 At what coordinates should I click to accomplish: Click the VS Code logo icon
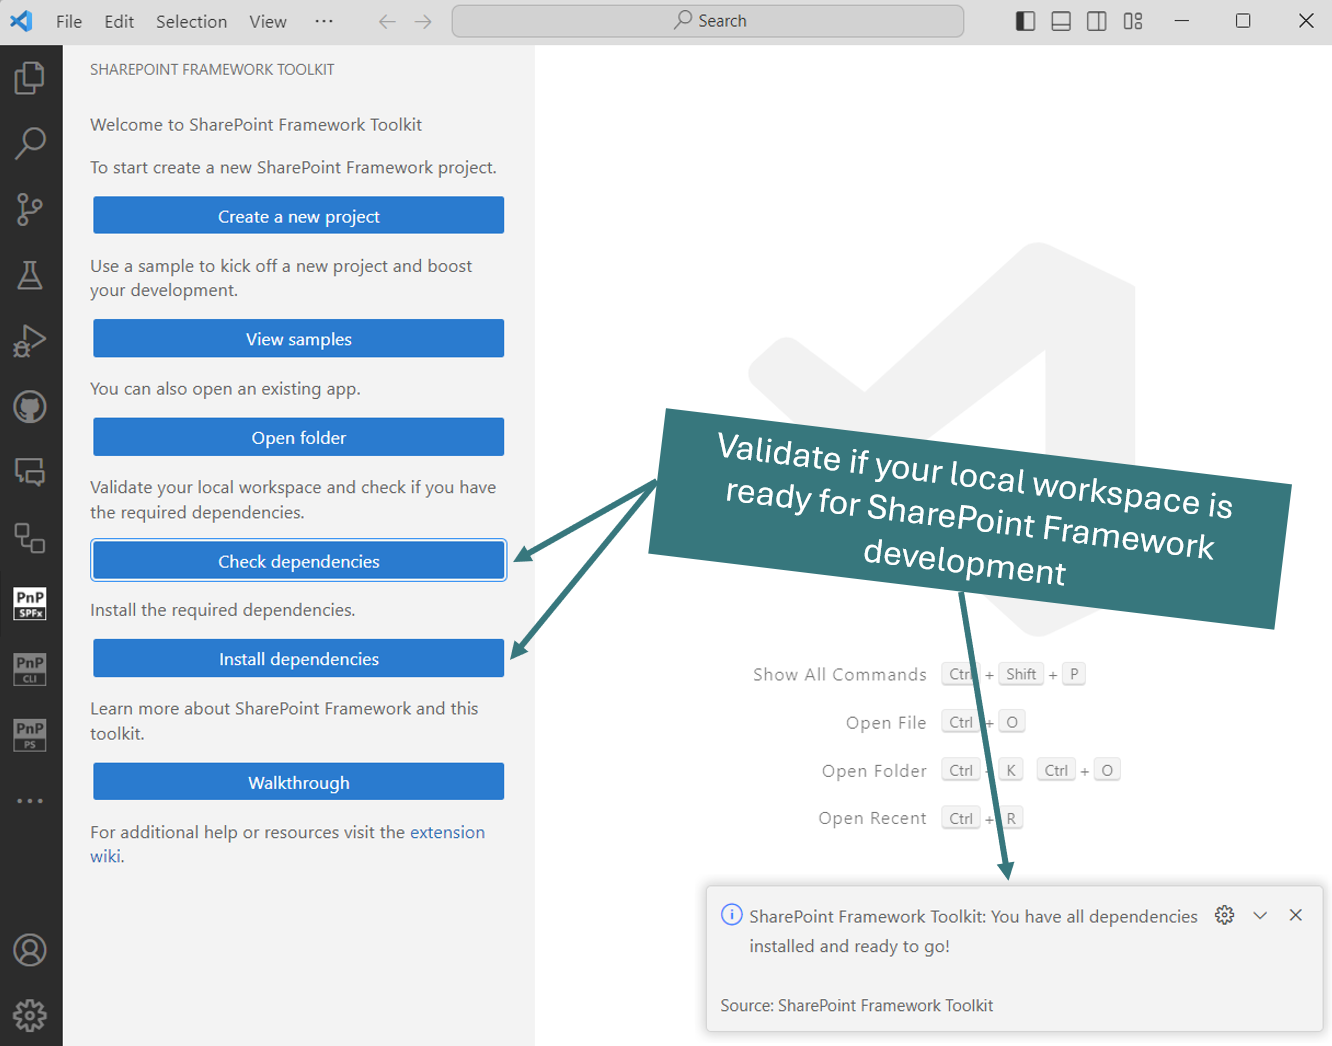click(x=21, y=21)
